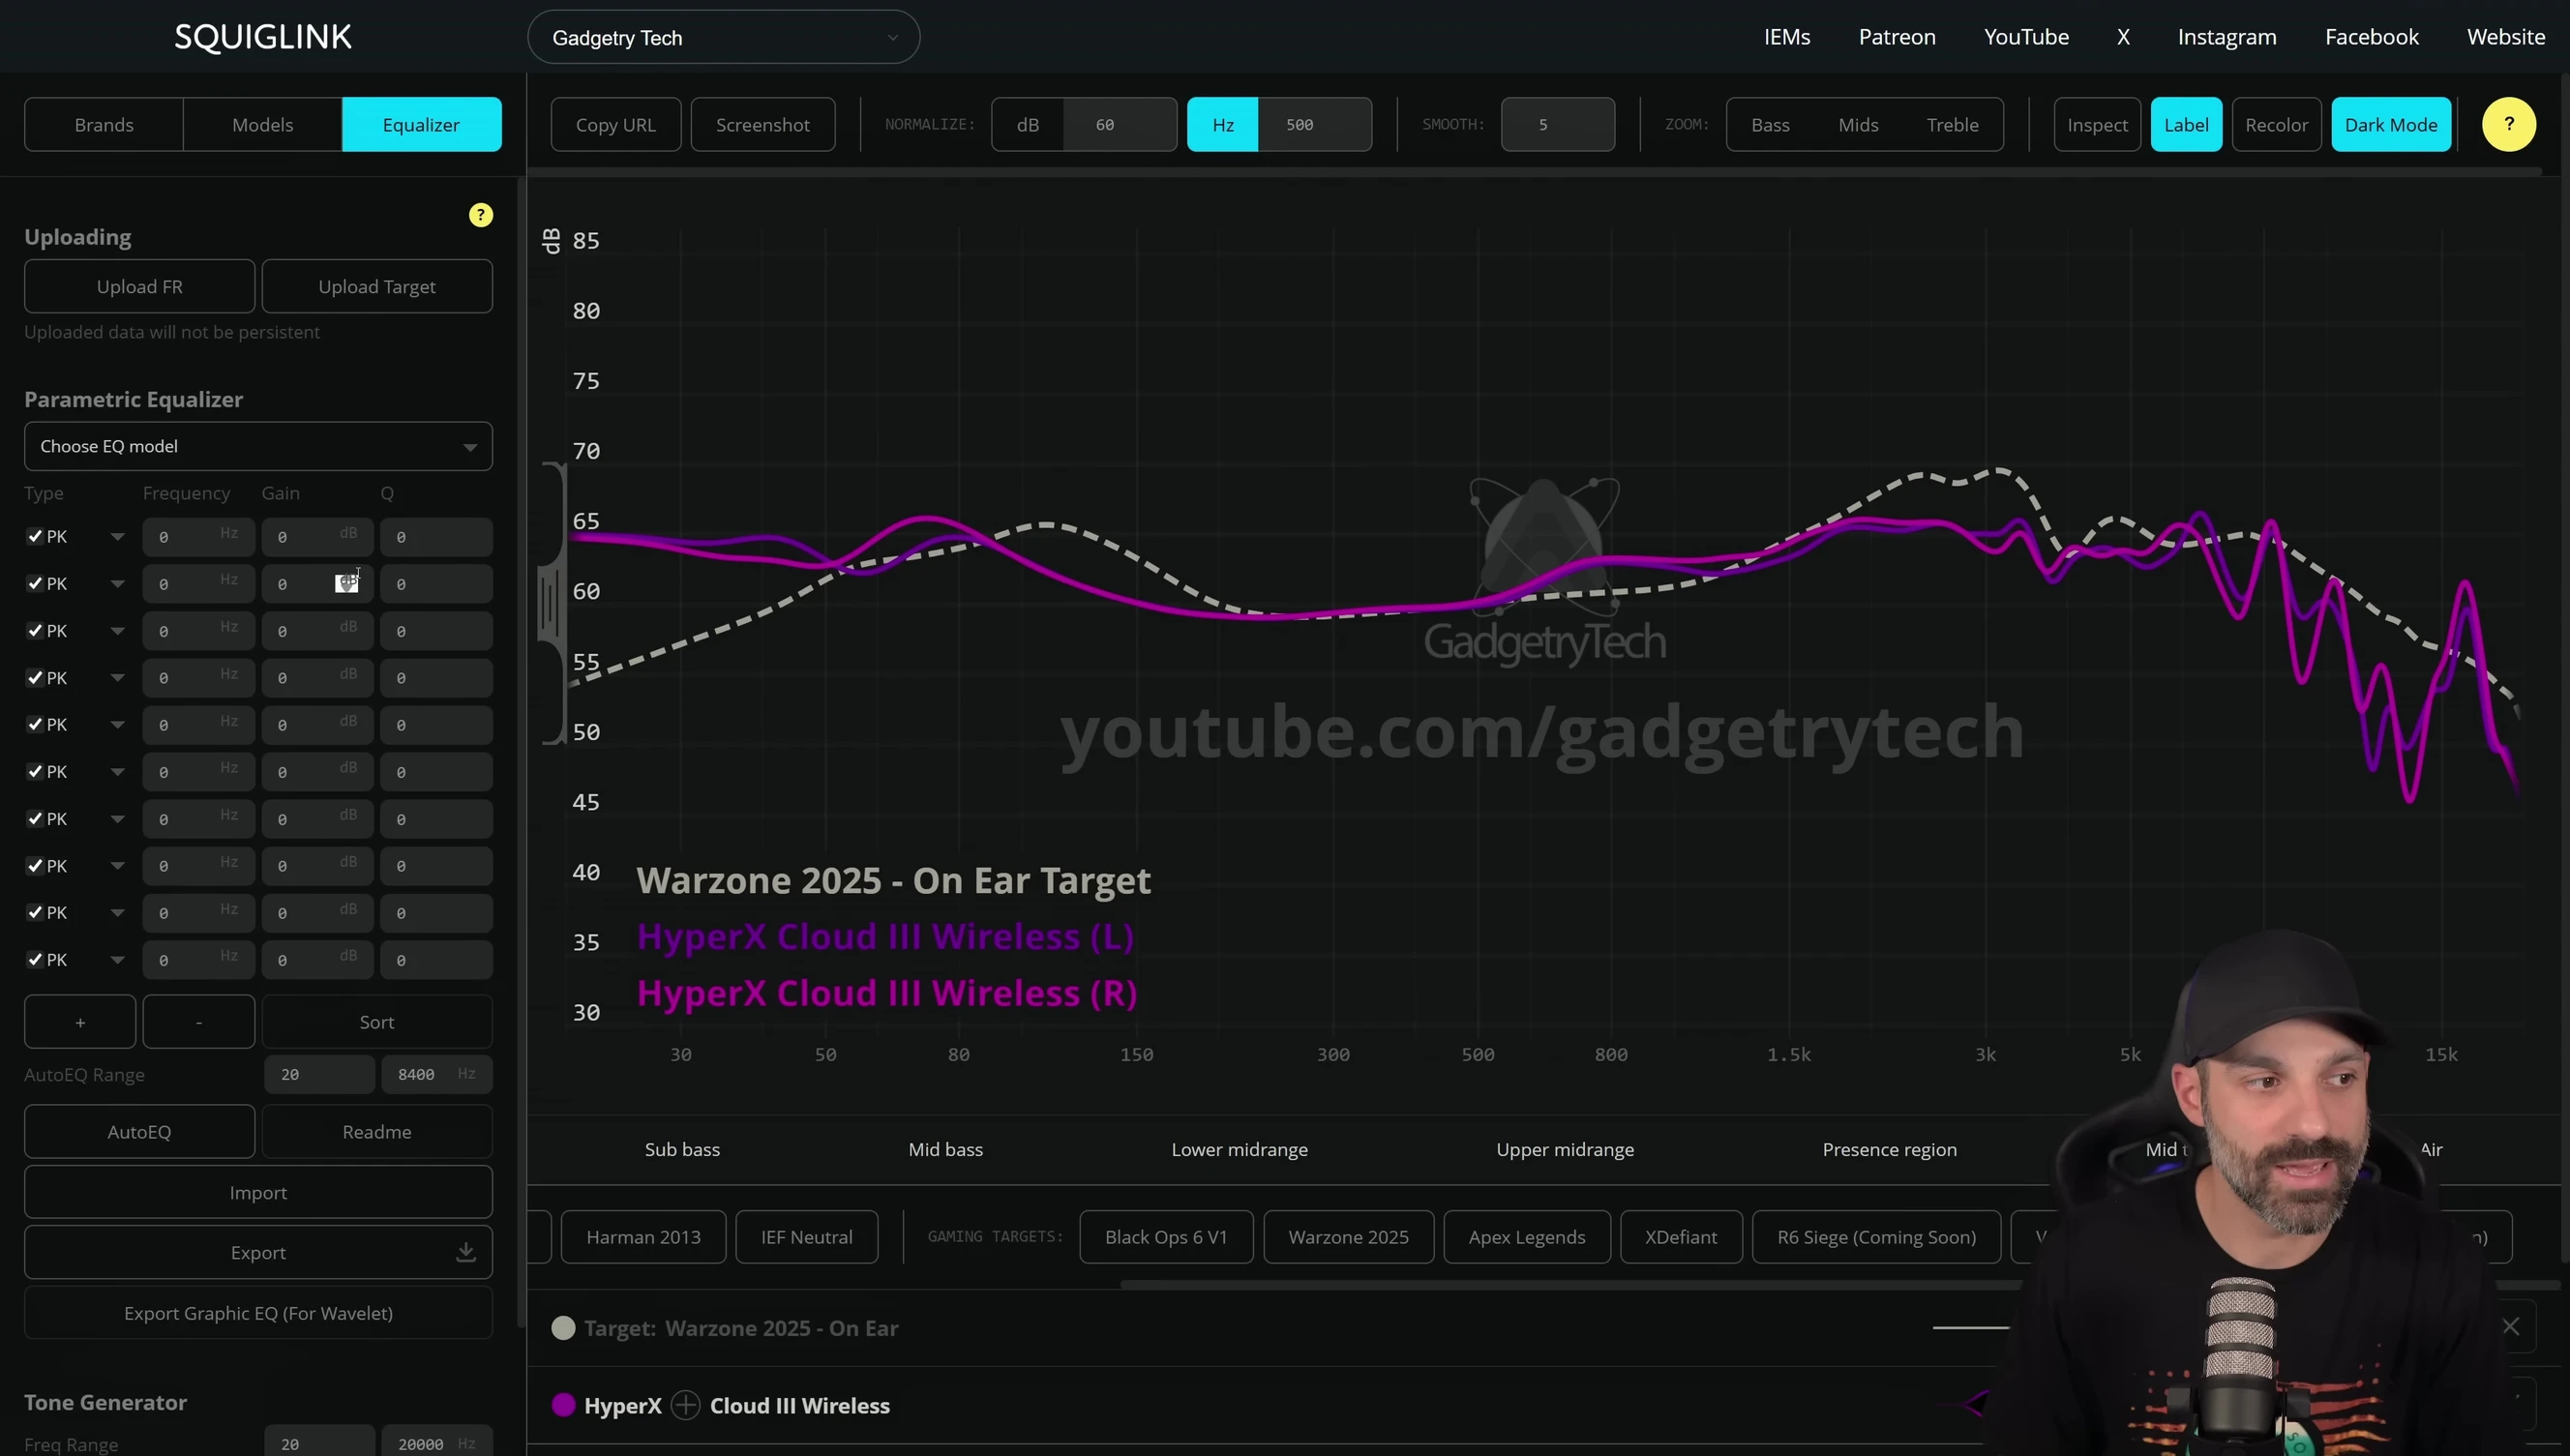Viewport: 2570px width, 1456px height.
Task: Click the Export Graphic EQ (For Wavelet) button
Action: point(258,1312)
